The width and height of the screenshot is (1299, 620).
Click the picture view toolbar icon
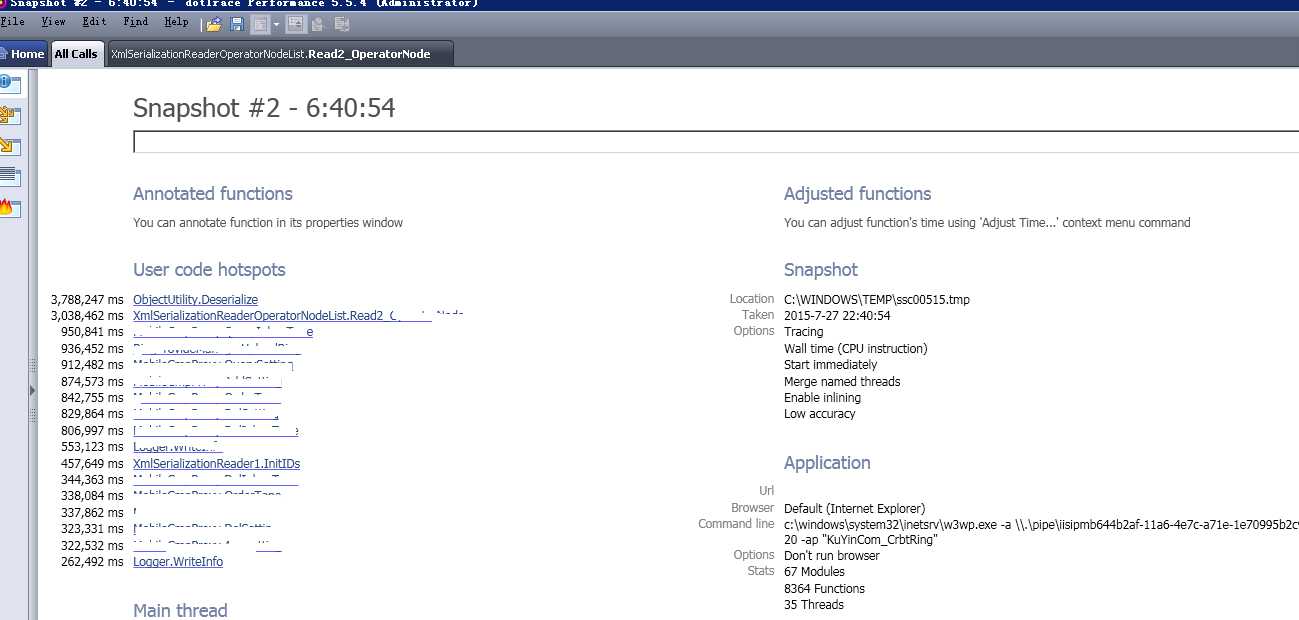[x=296, y=24]
